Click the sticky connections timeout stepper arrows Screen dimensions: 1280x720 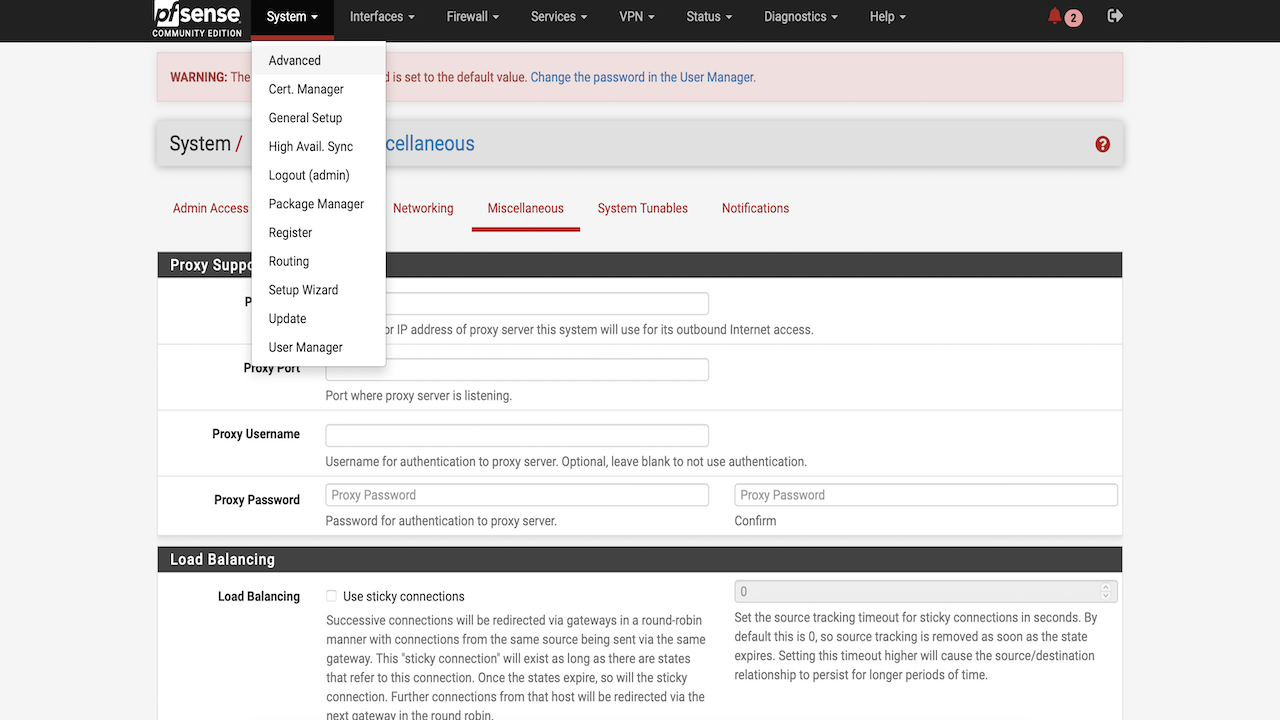1106,592
